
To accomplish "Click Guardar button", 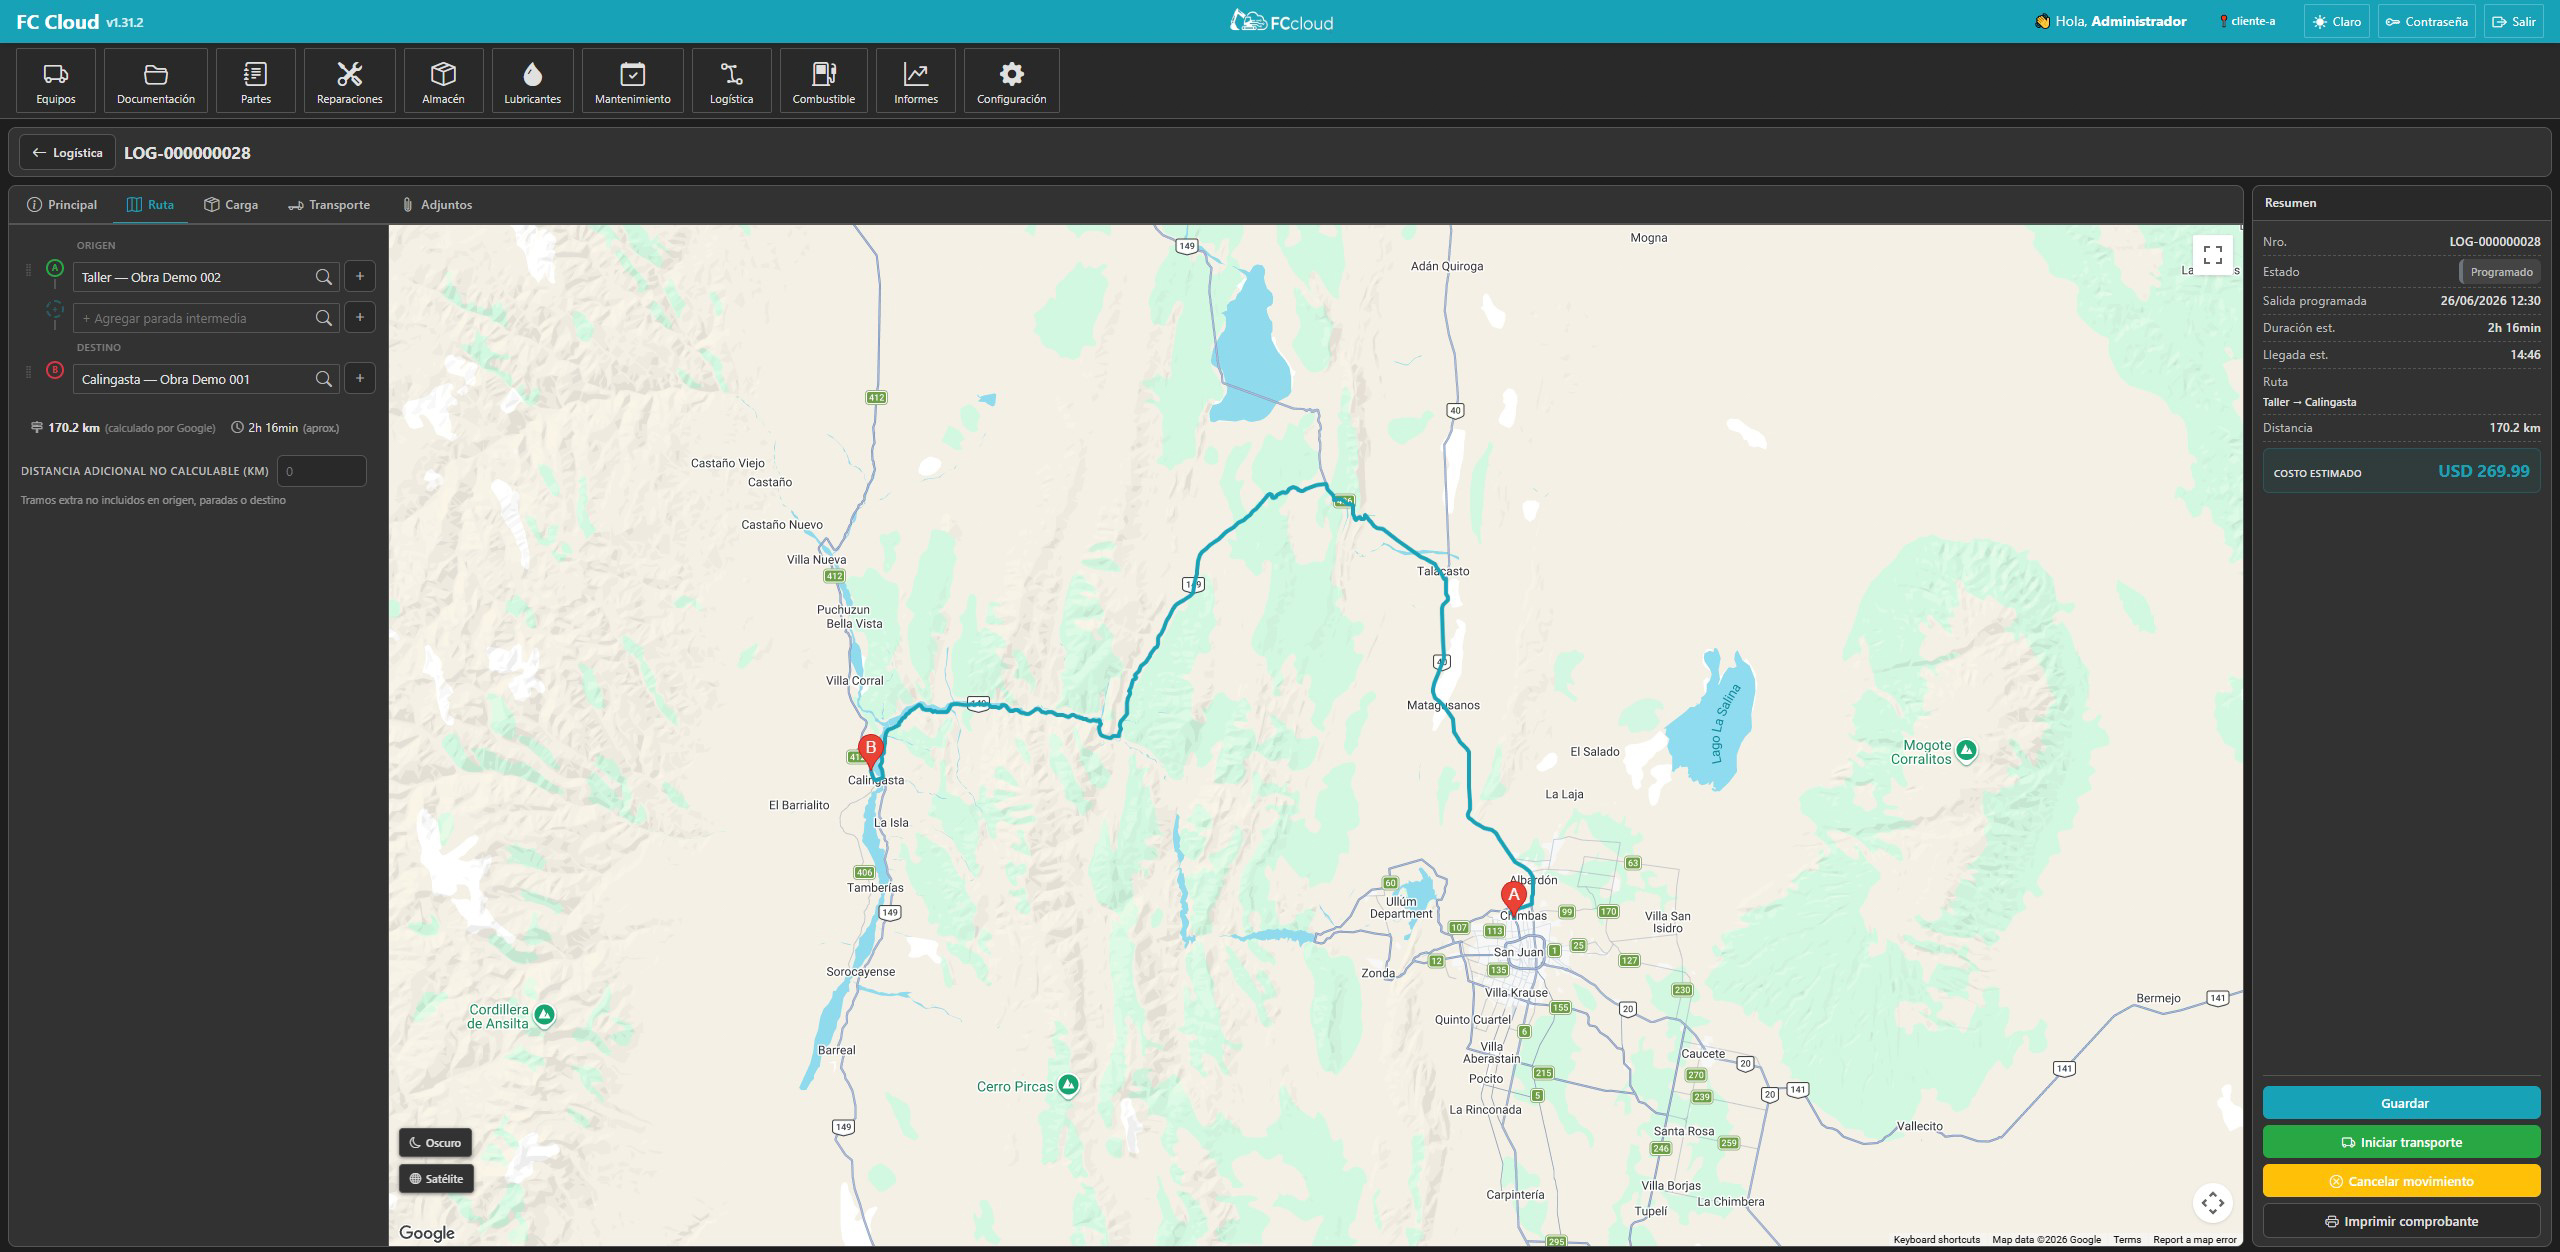I will (x=2402, y=1103).
